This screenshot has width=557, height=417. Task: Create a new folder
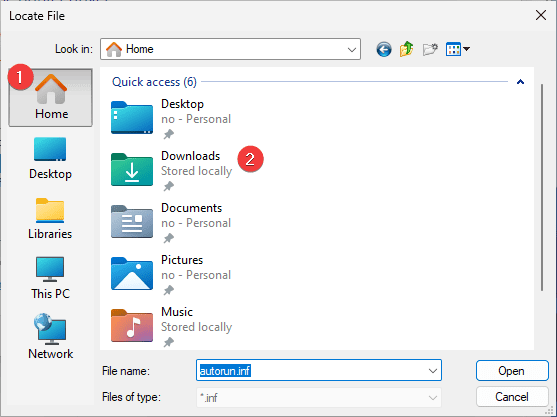(430, 49)
